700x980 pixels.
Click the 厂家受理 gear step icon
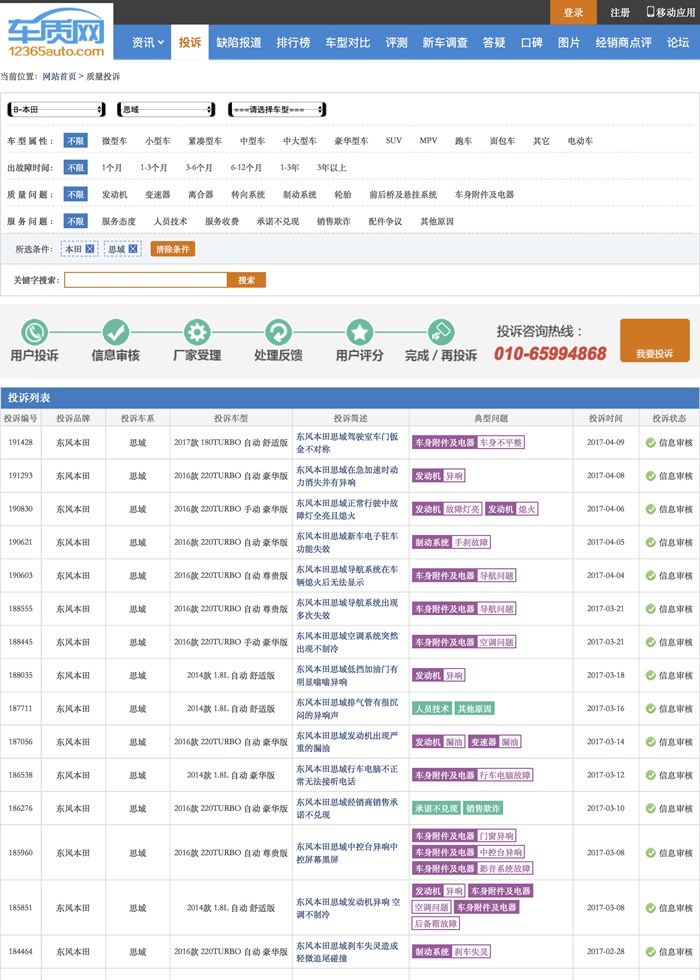(197, 332)
